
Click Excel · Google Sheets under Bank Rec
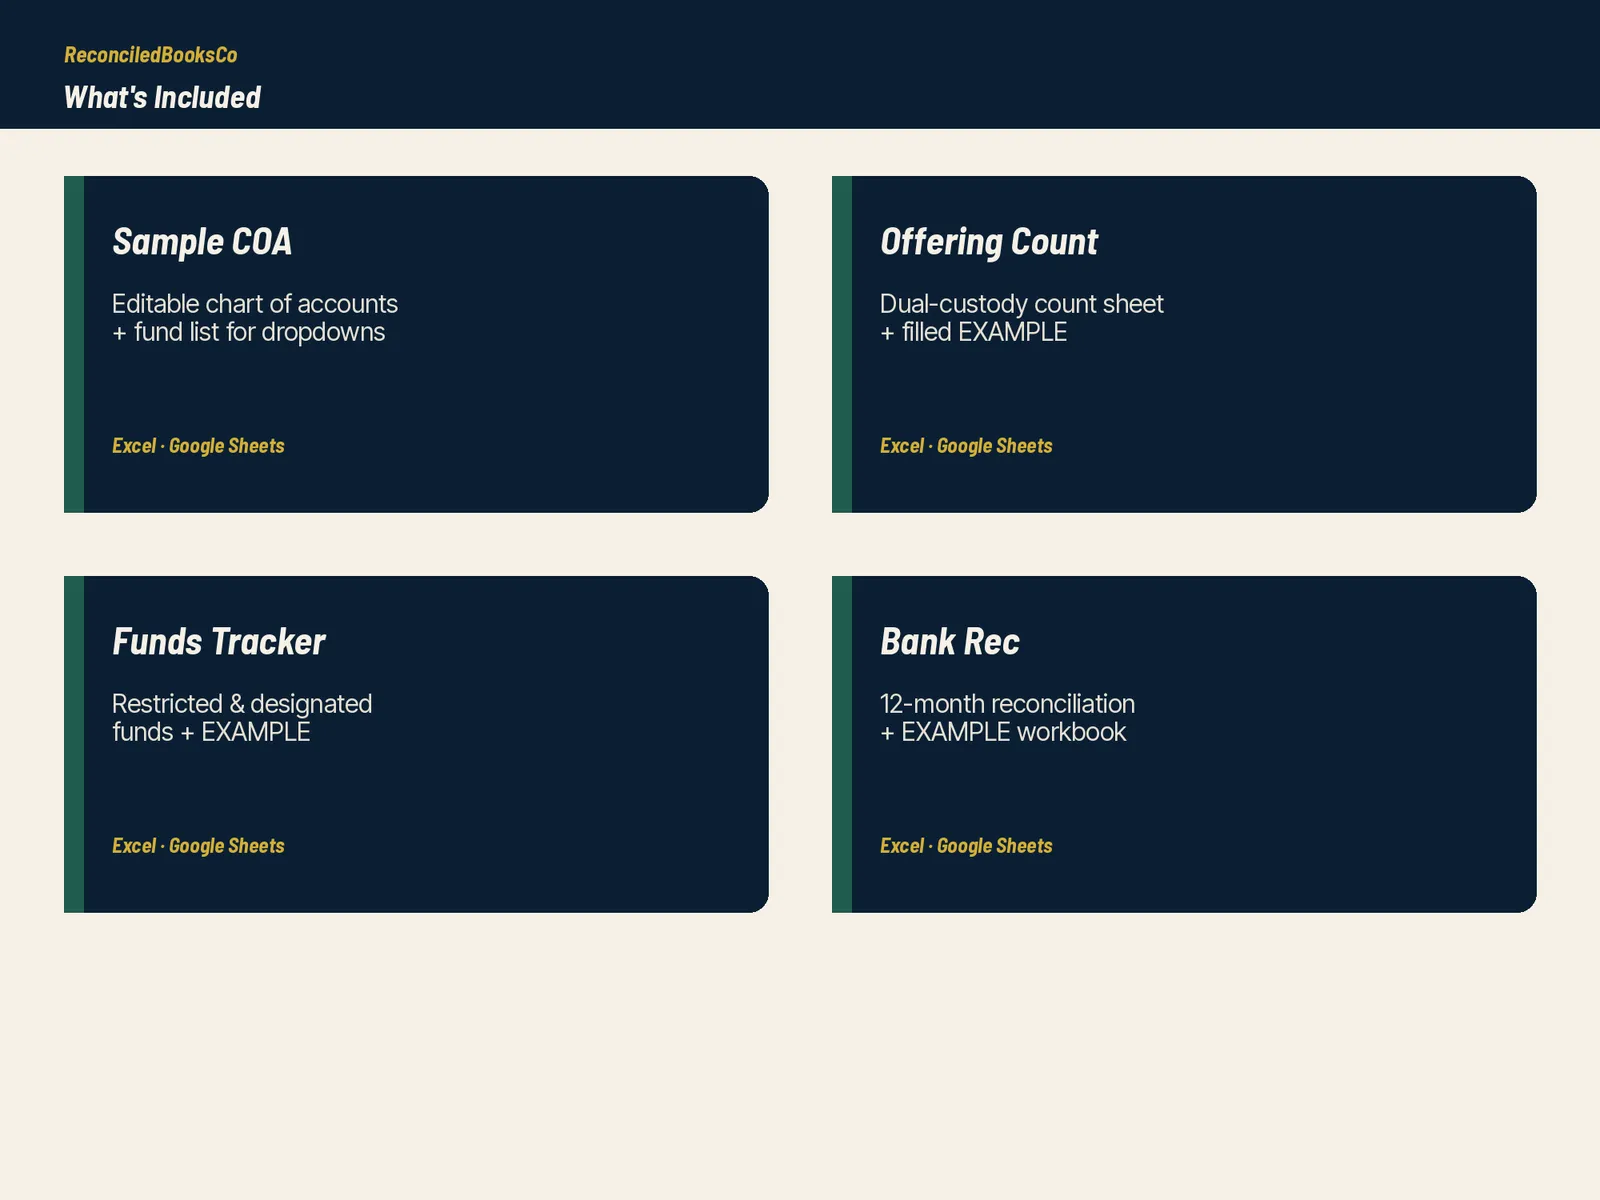[966, 846]
